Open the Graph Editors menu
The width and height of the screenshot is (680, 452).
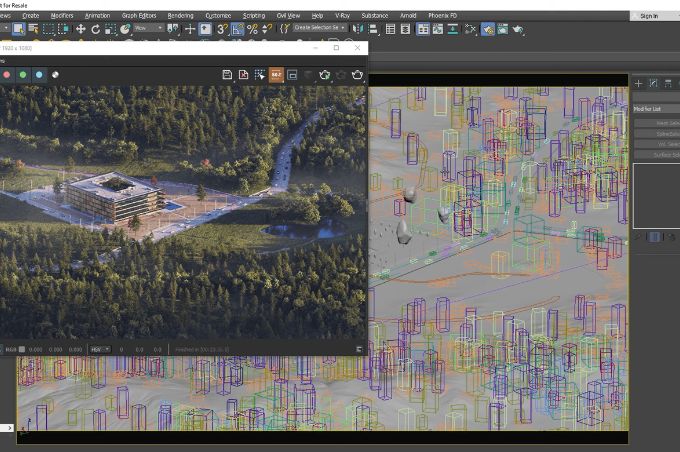point(139,16)
